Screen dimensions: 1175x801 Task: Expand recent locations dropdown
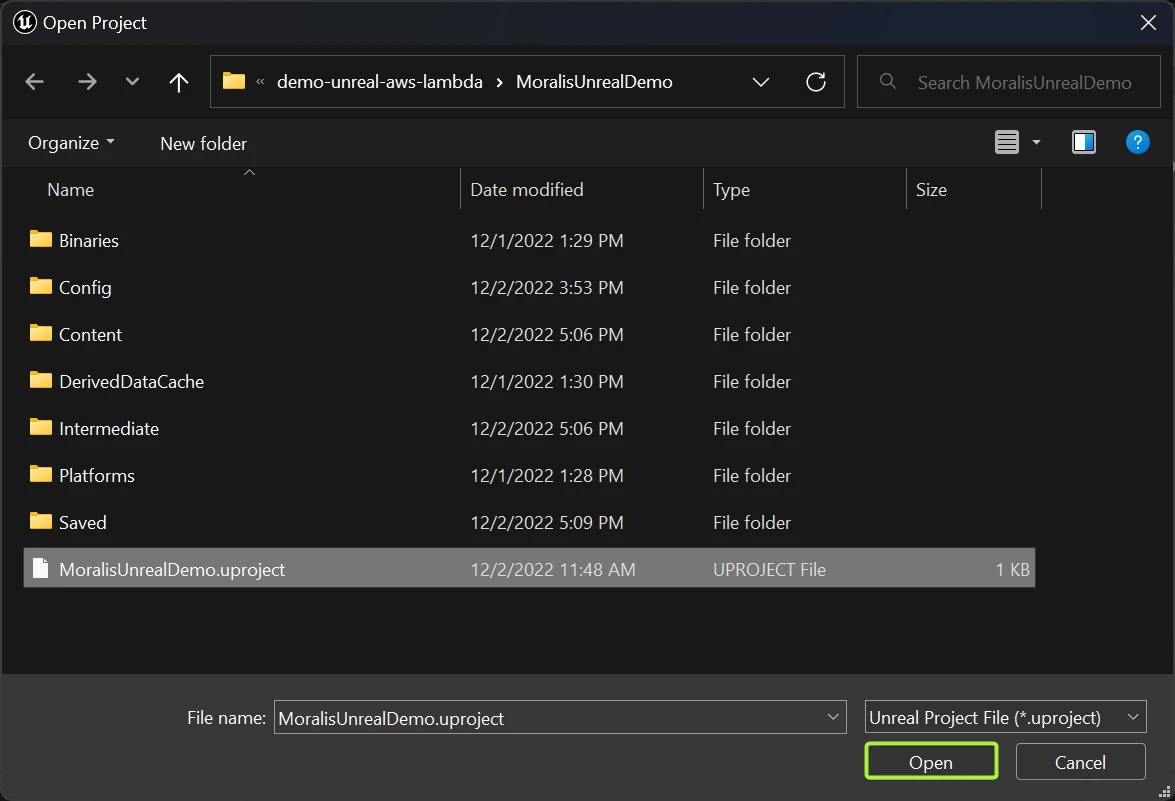(x=132, y=82)
